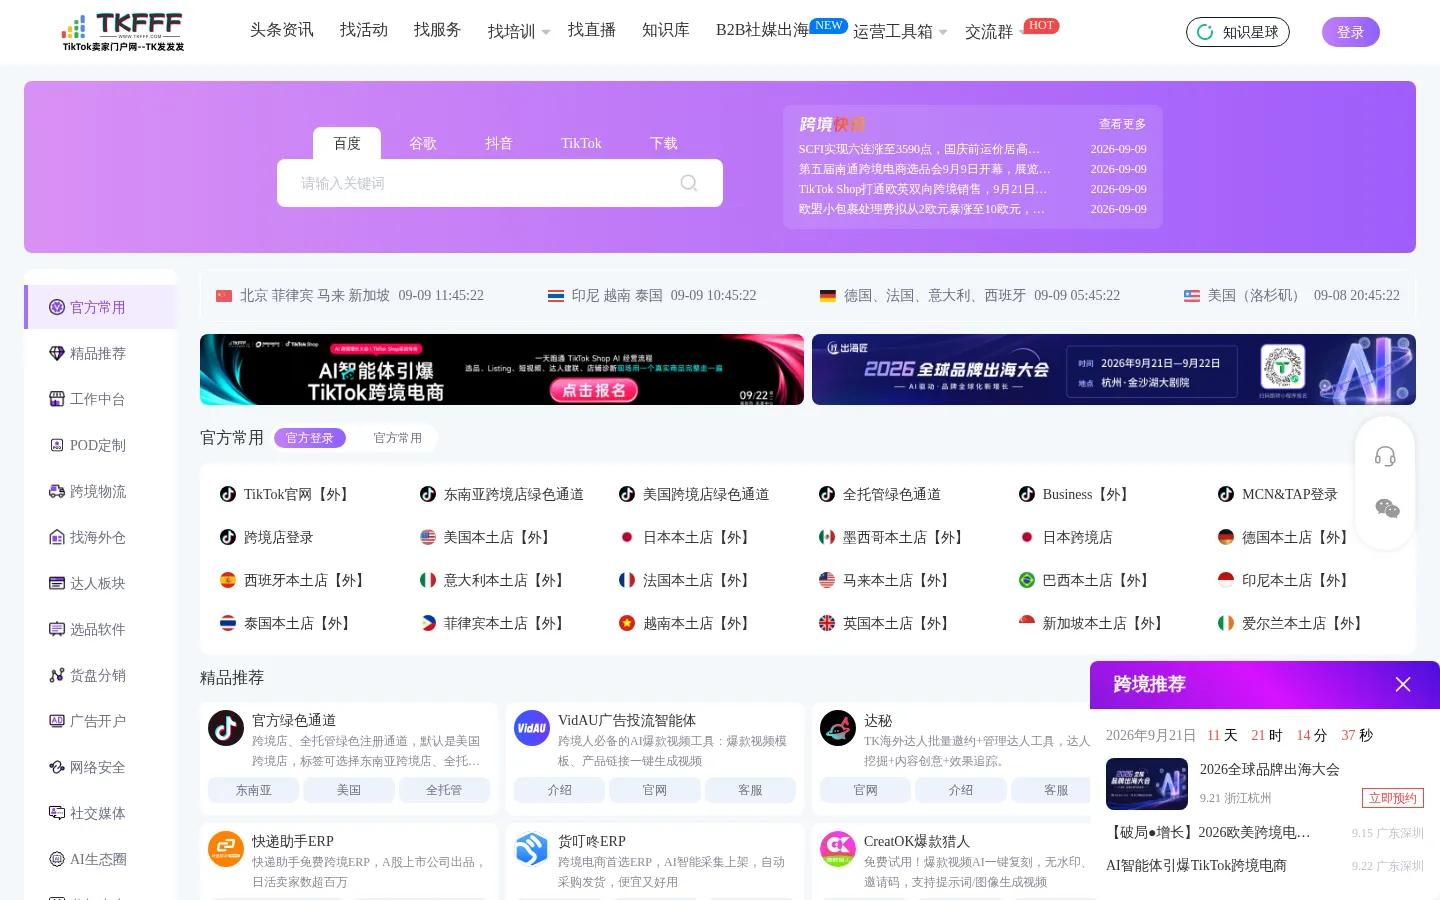Click the 快递助手ERP orange icon

coord(226,849)
